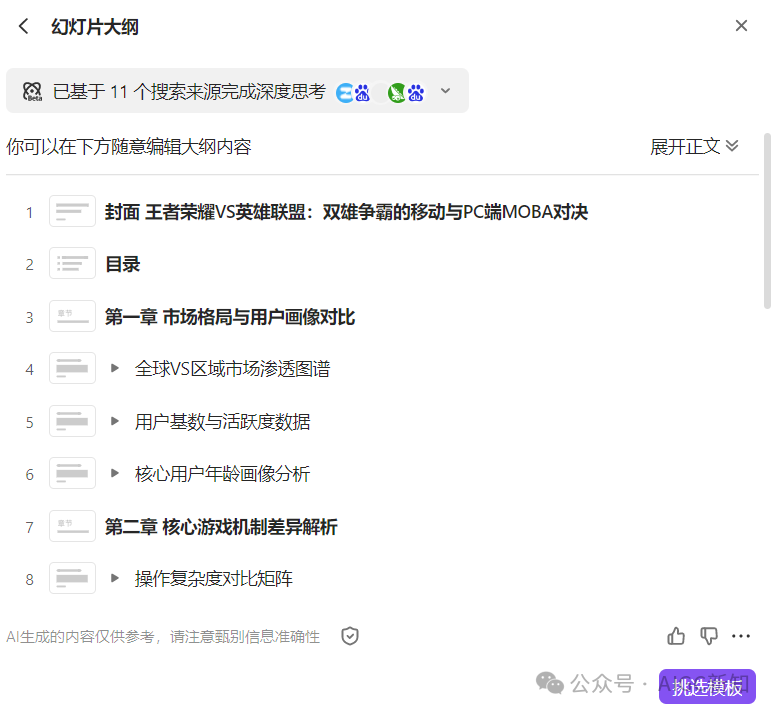The width and height of the screenshot is (774, 714).
Task: Select thumbnail for 第二章 chapter slide
Action: tap(72, 526)
